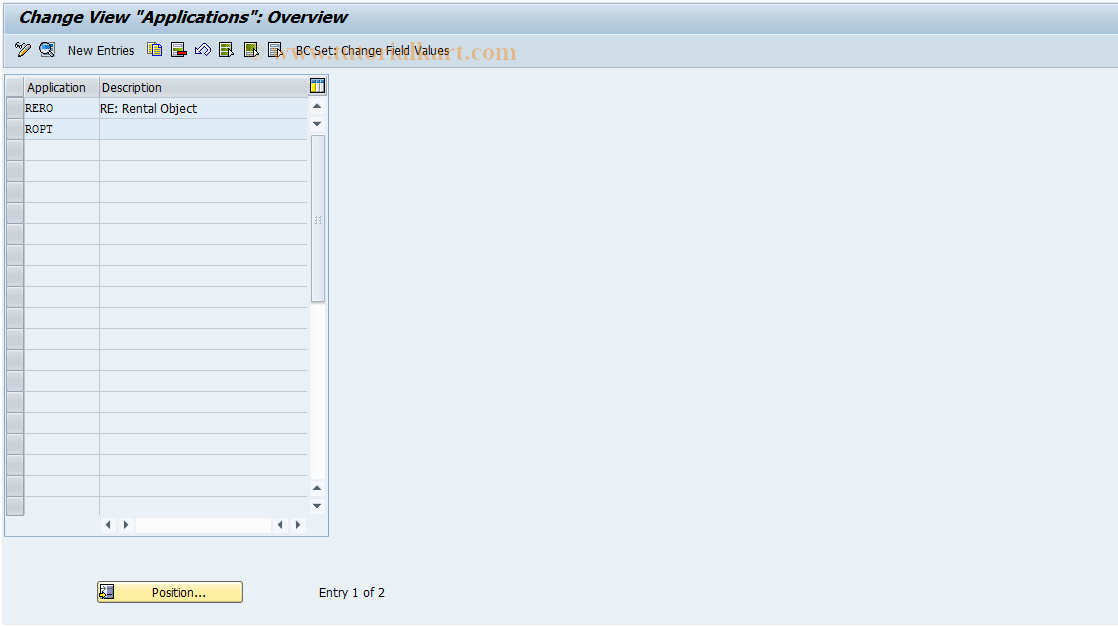Screen dimensions: 1118x627
Task: Click the Description column header
Action: point(203,87)
